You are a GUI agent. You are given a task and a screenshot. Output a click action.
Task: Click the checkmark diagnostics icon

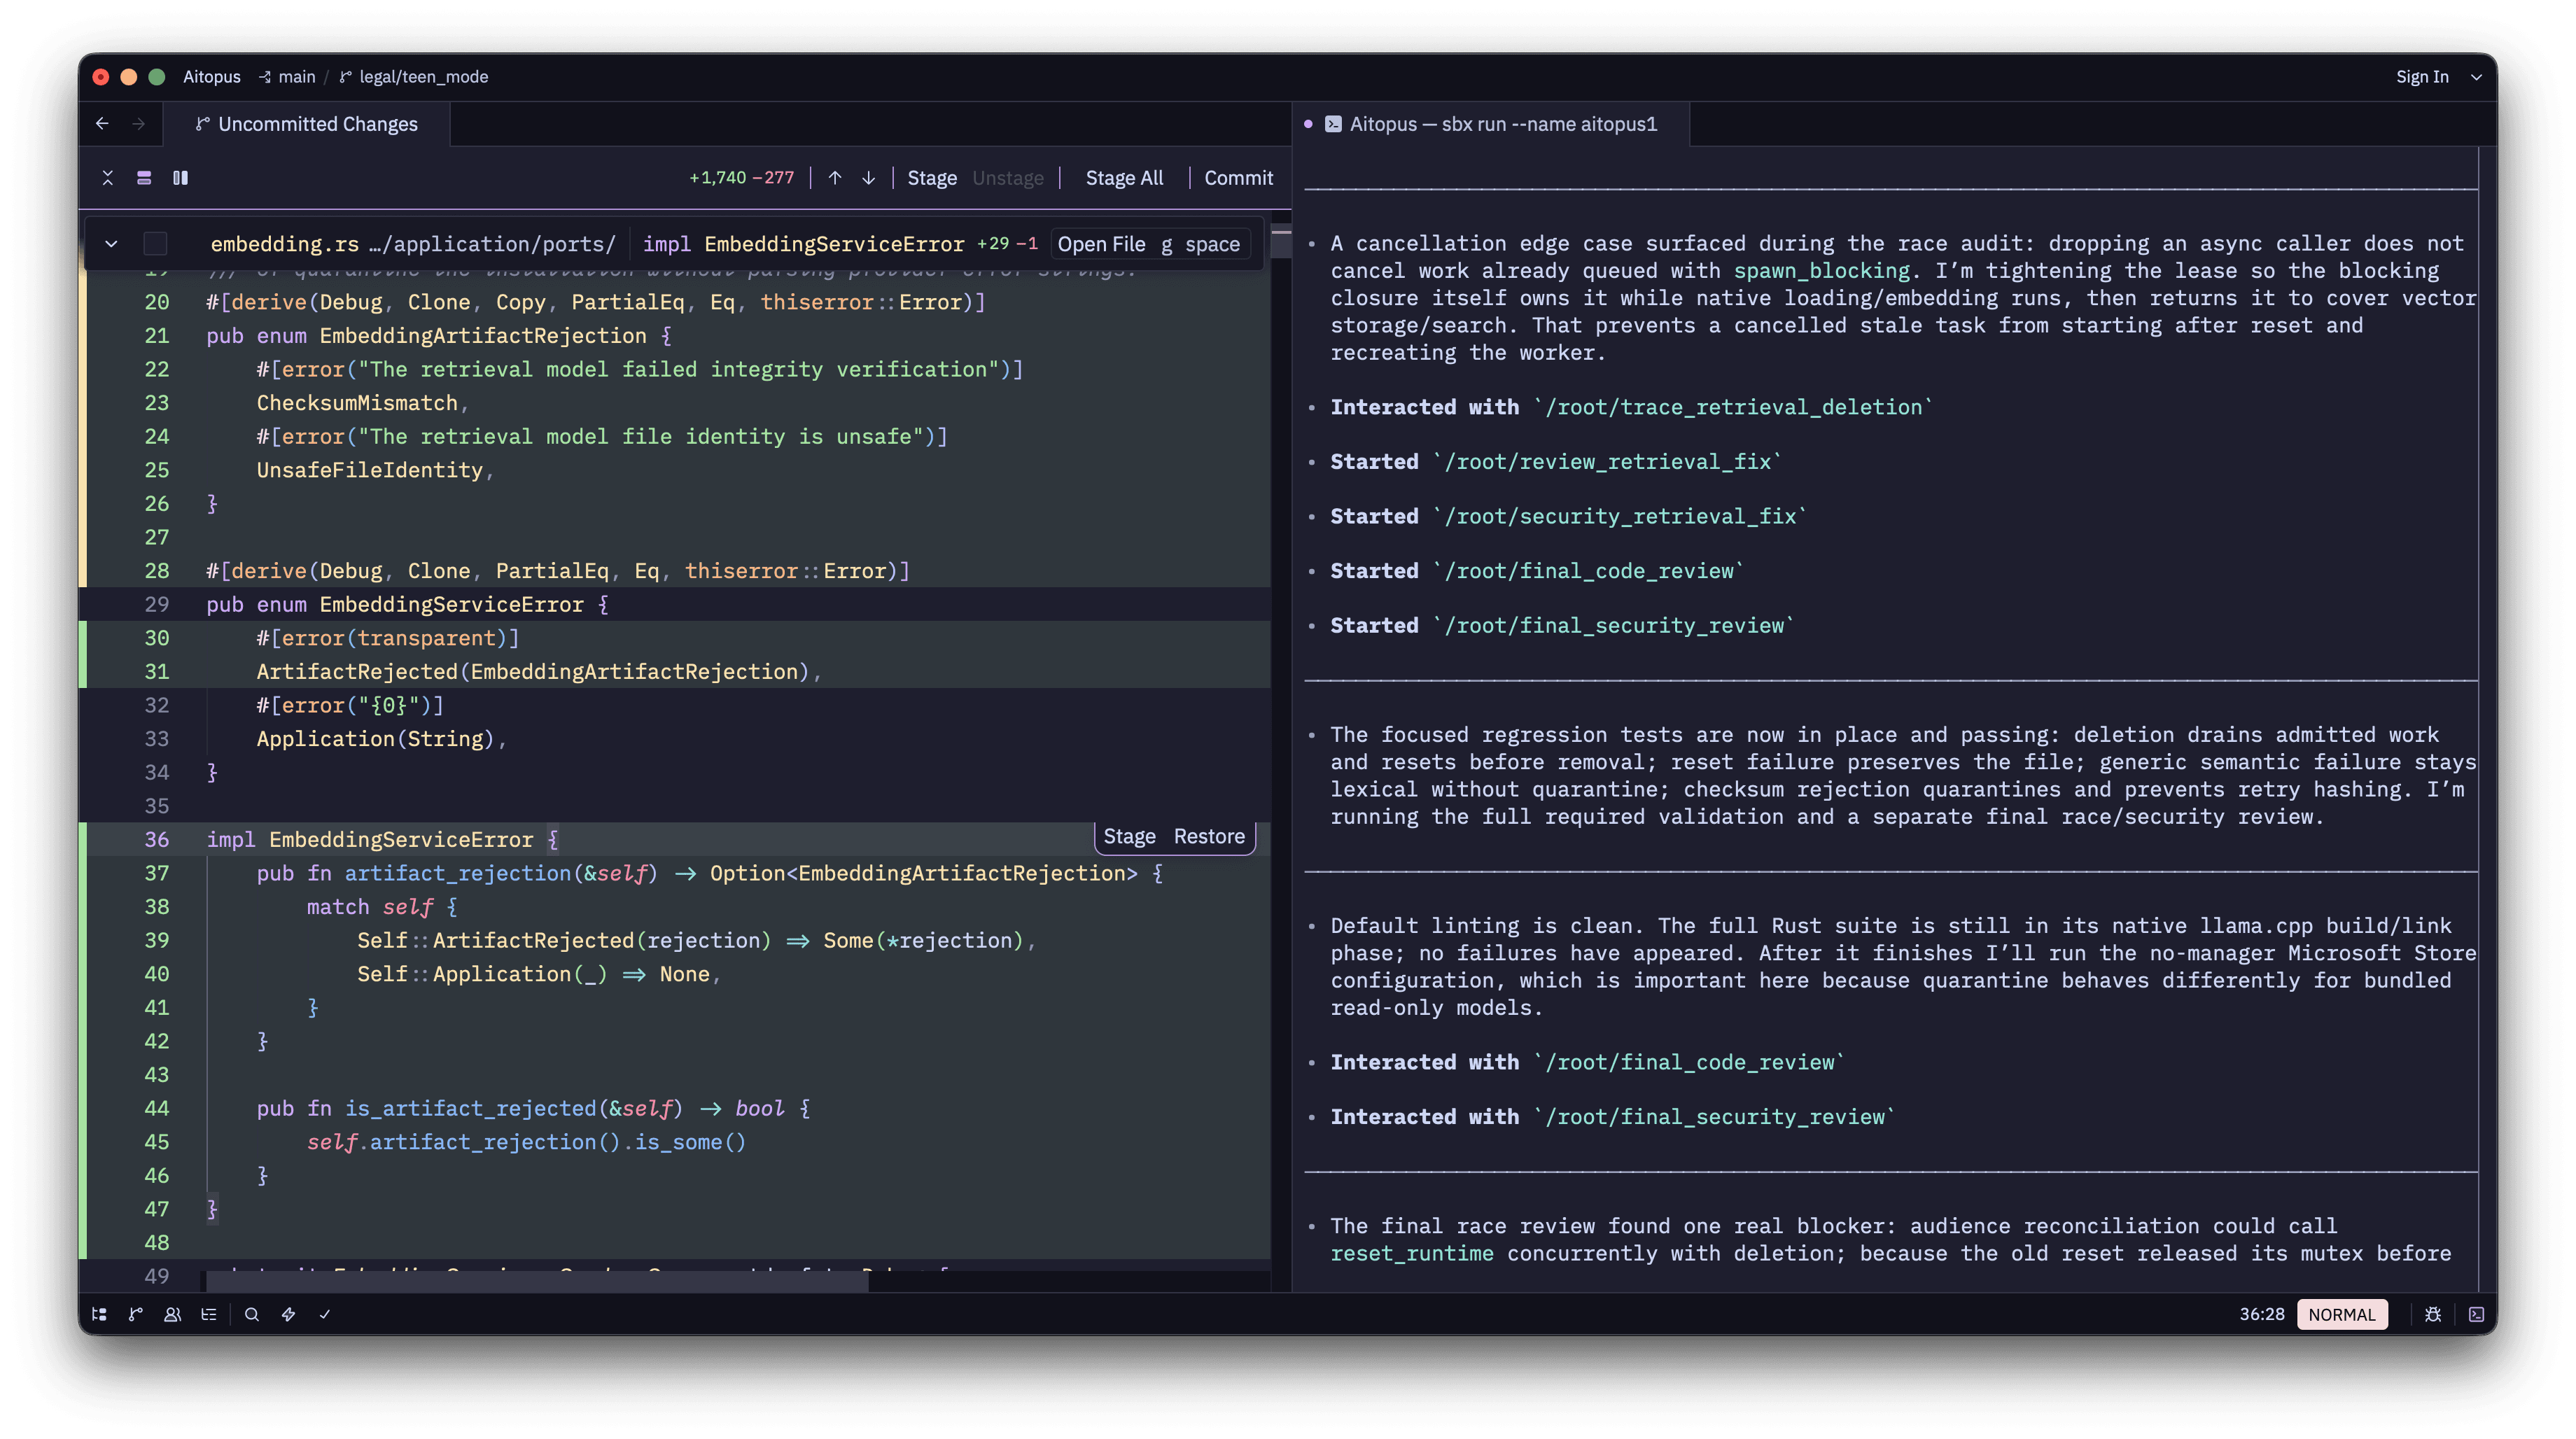point(325,1314)
